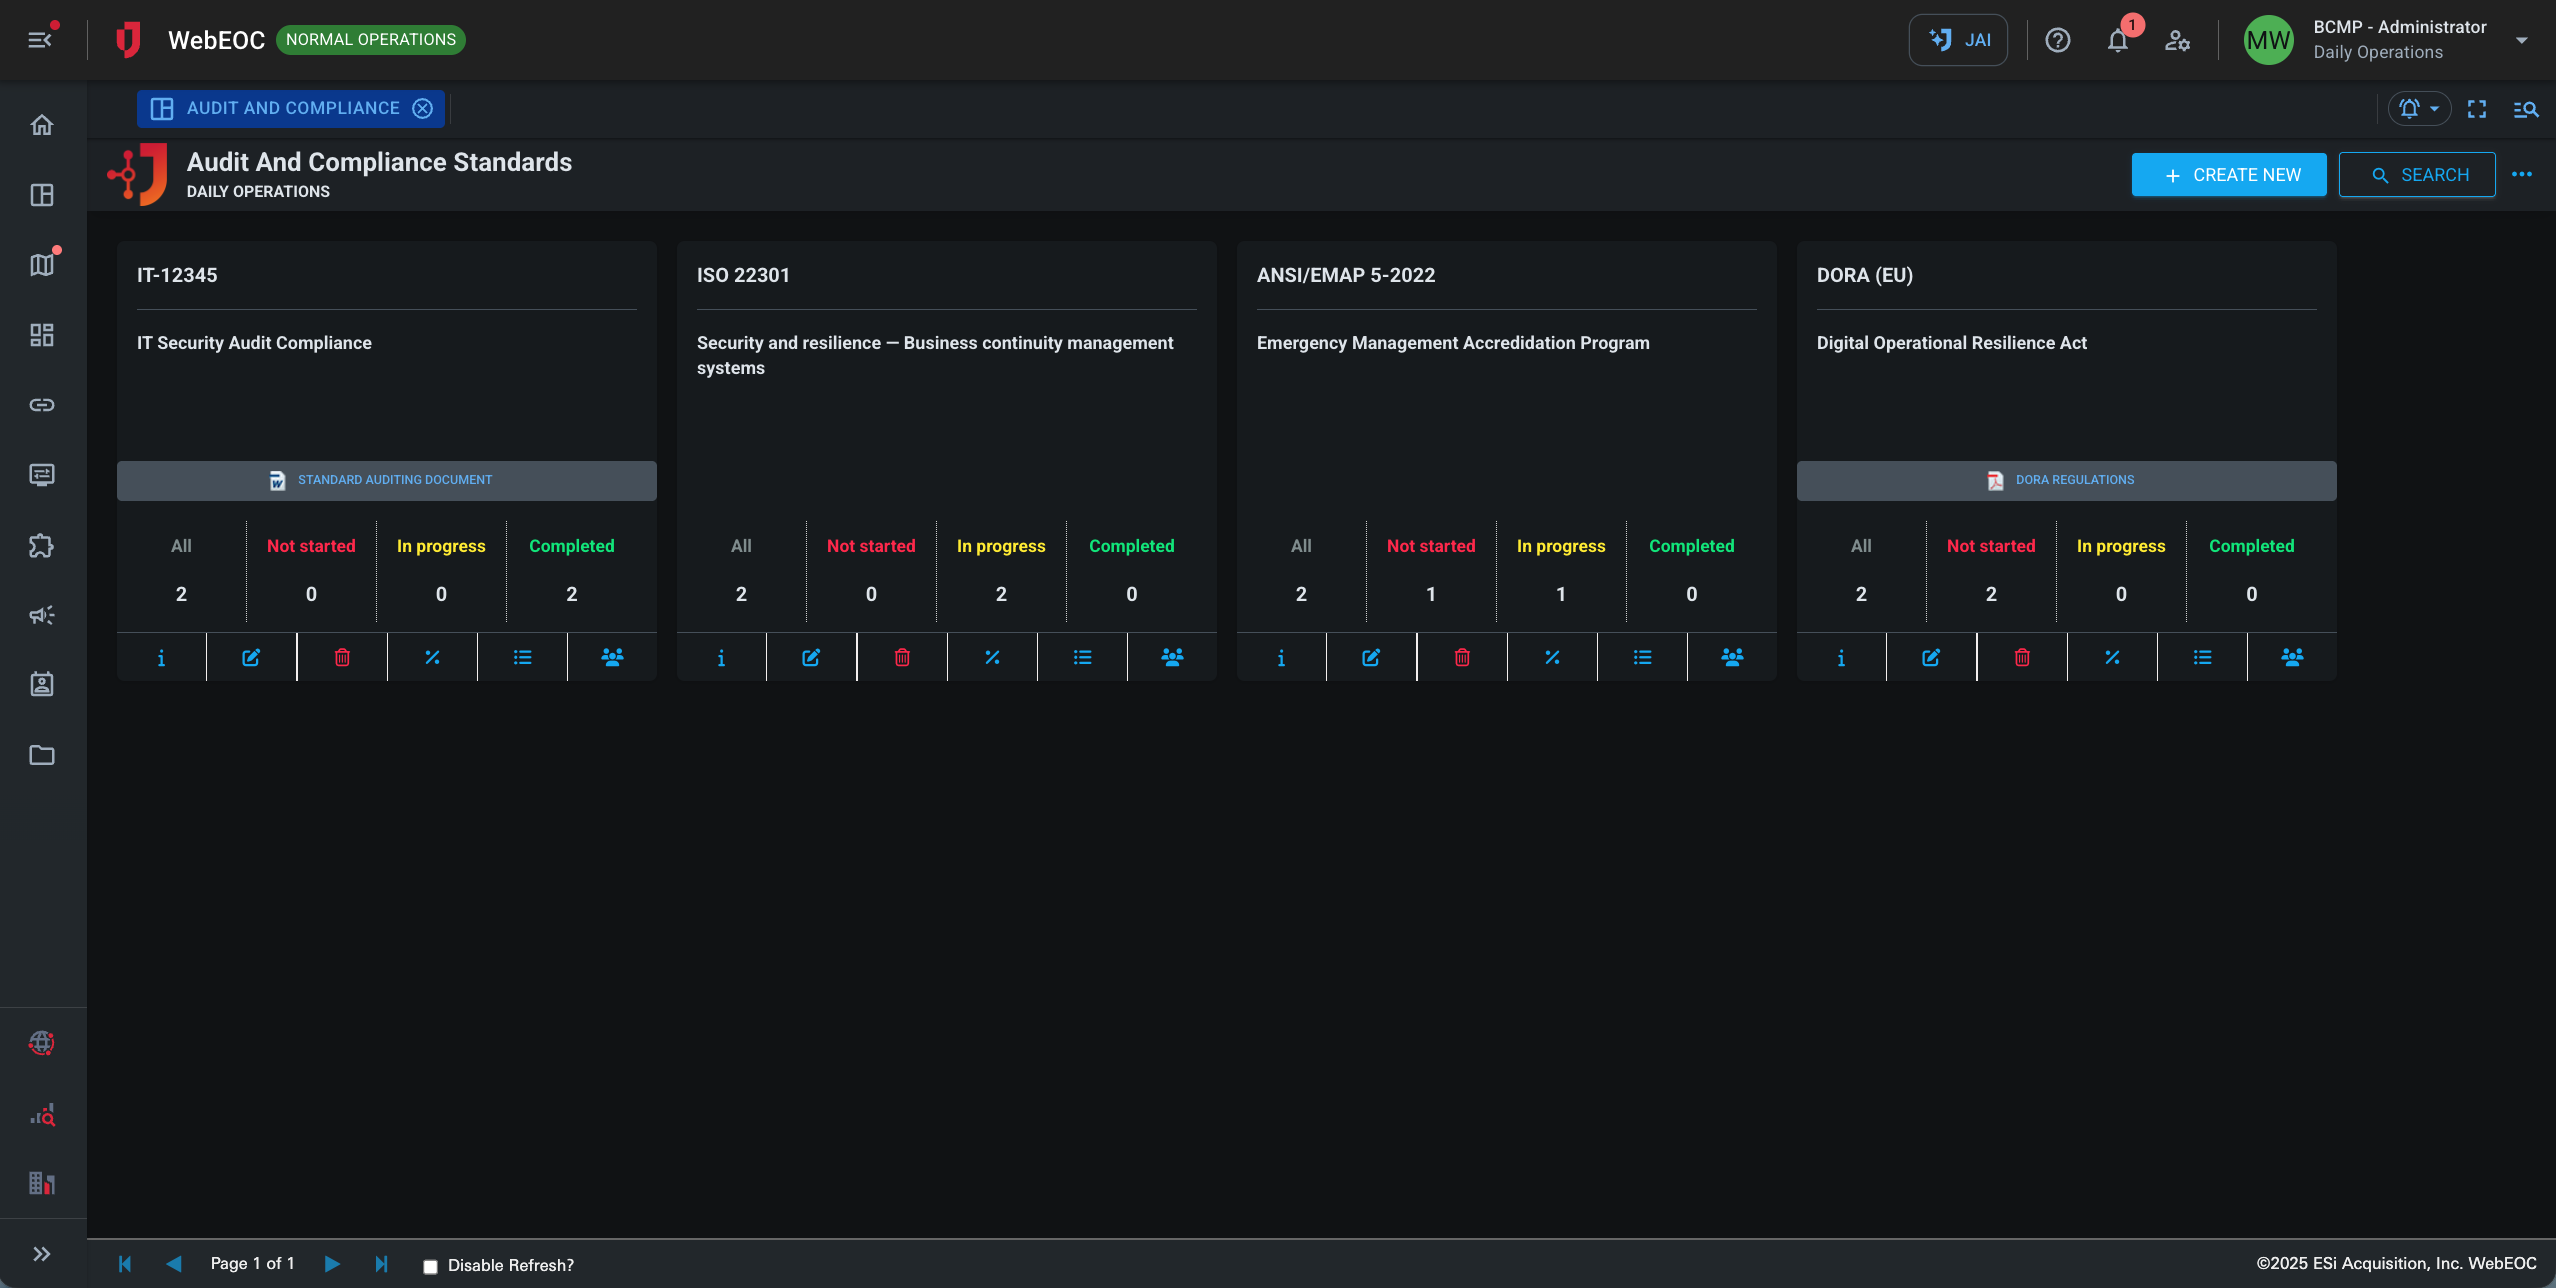Open Standard Auditing Document attachment

386,480
